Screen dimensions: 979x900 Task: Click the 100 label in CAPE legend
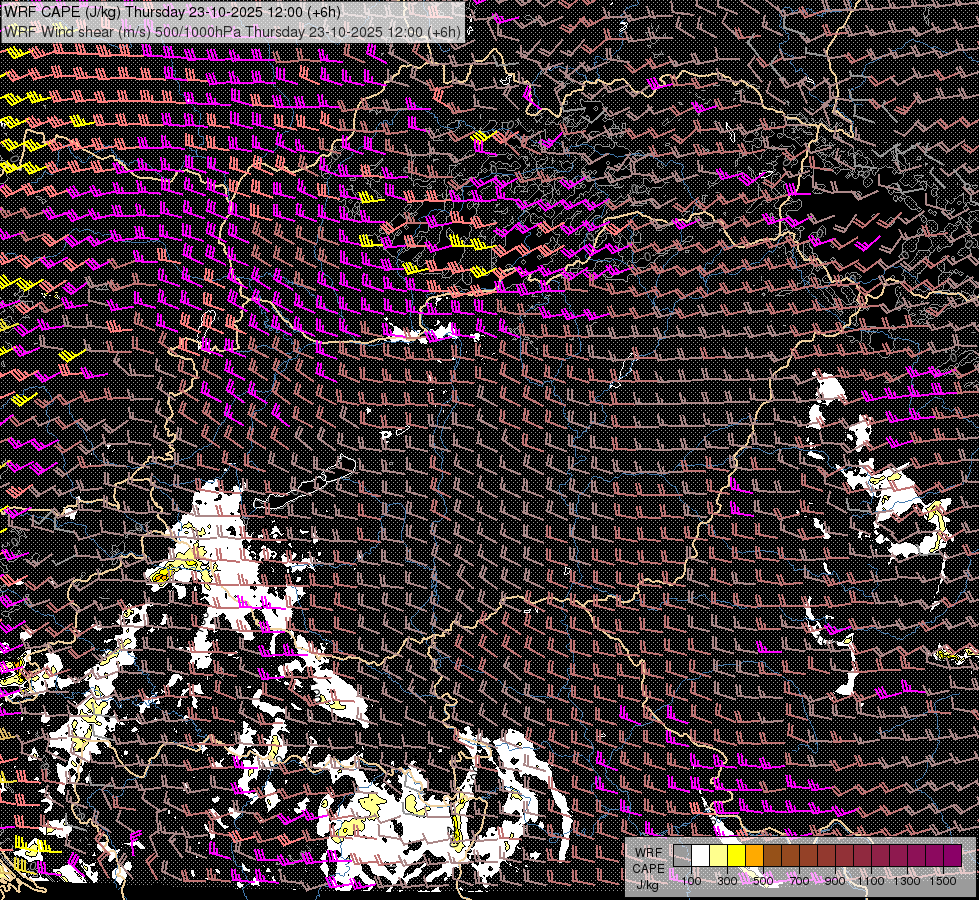[691, 881]
